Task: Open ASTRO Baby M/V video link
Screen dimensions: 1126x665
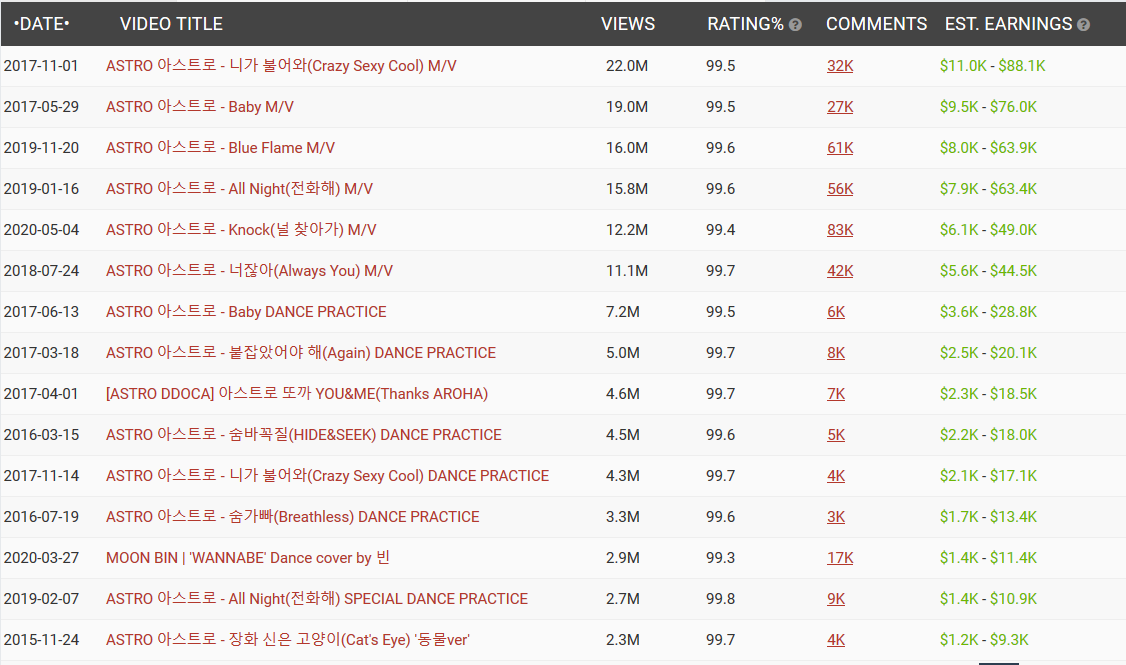Action: (x=200, y=106)
